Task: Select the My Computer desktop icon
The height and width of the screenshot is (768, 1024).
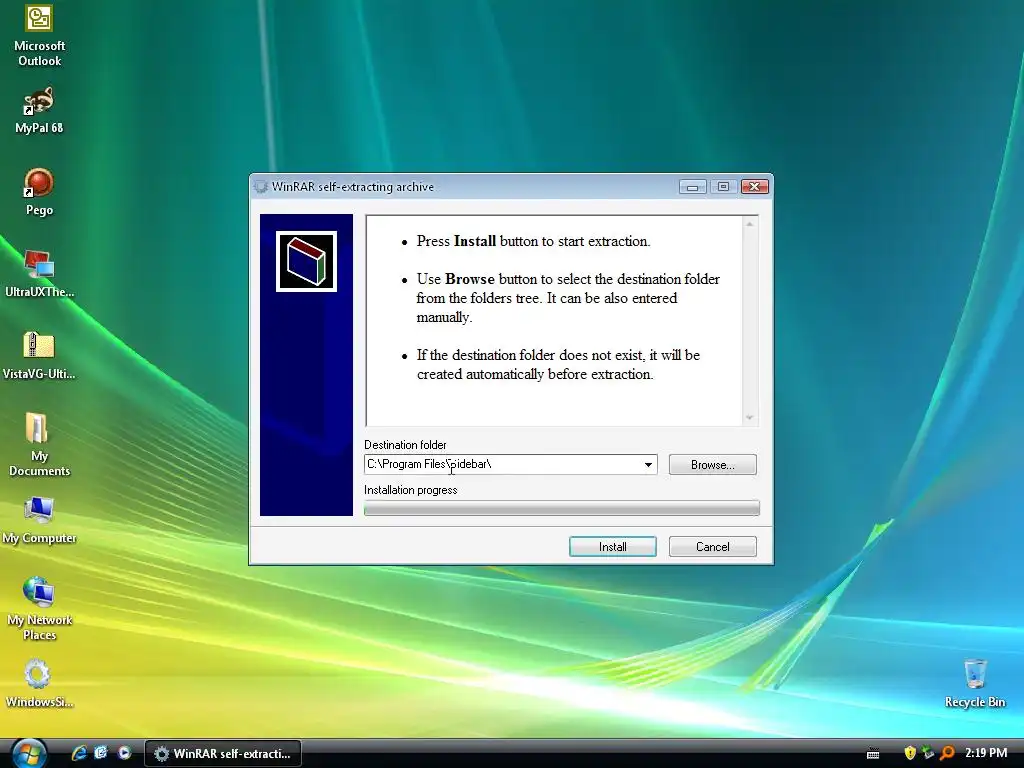Action: click(x=39, y=520)
